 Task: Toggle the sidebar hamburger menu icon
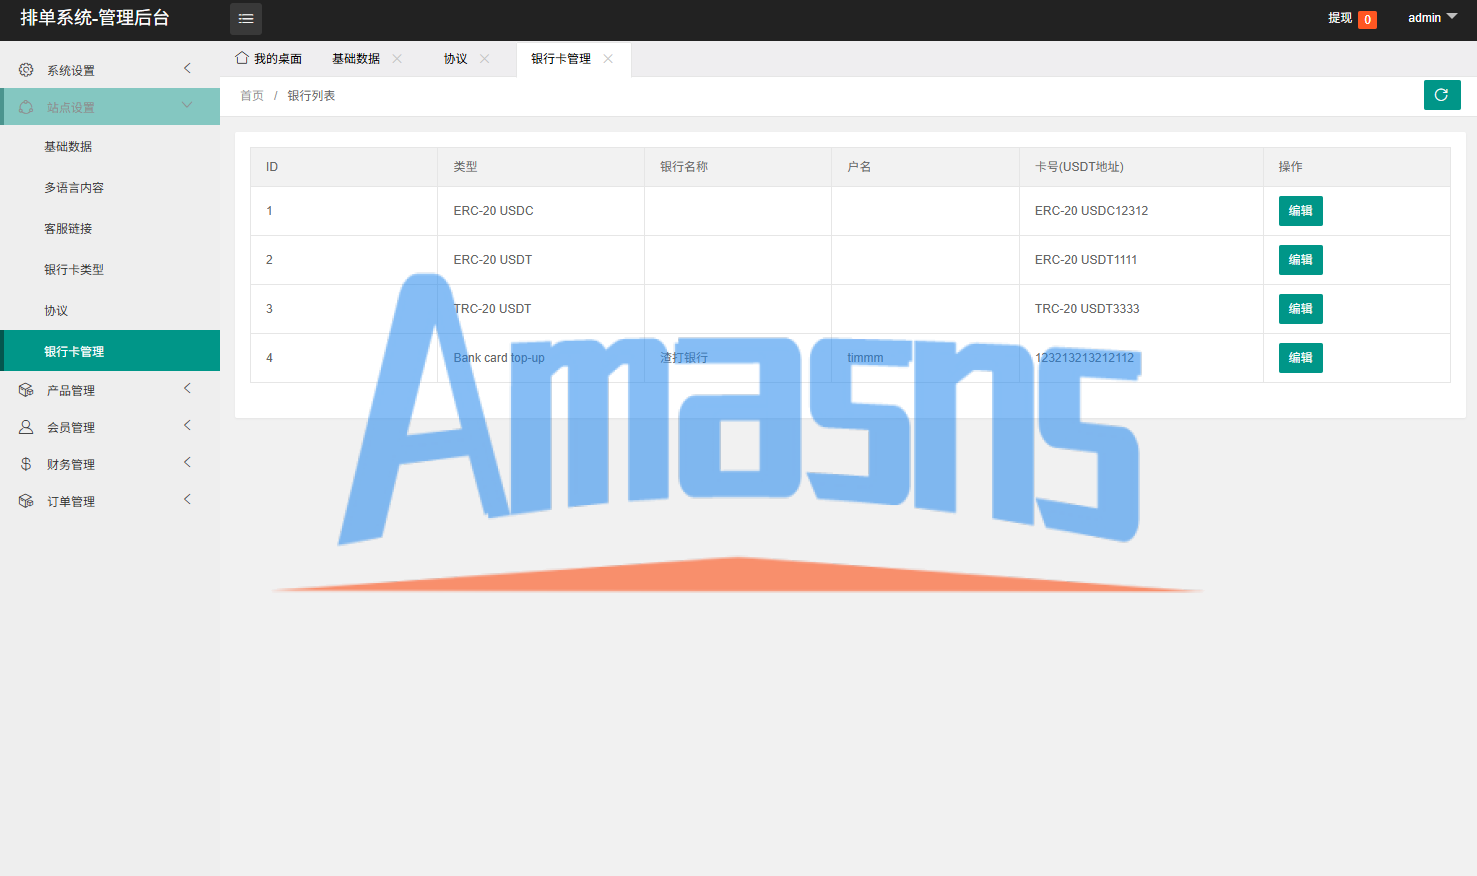tap(246, 19)
